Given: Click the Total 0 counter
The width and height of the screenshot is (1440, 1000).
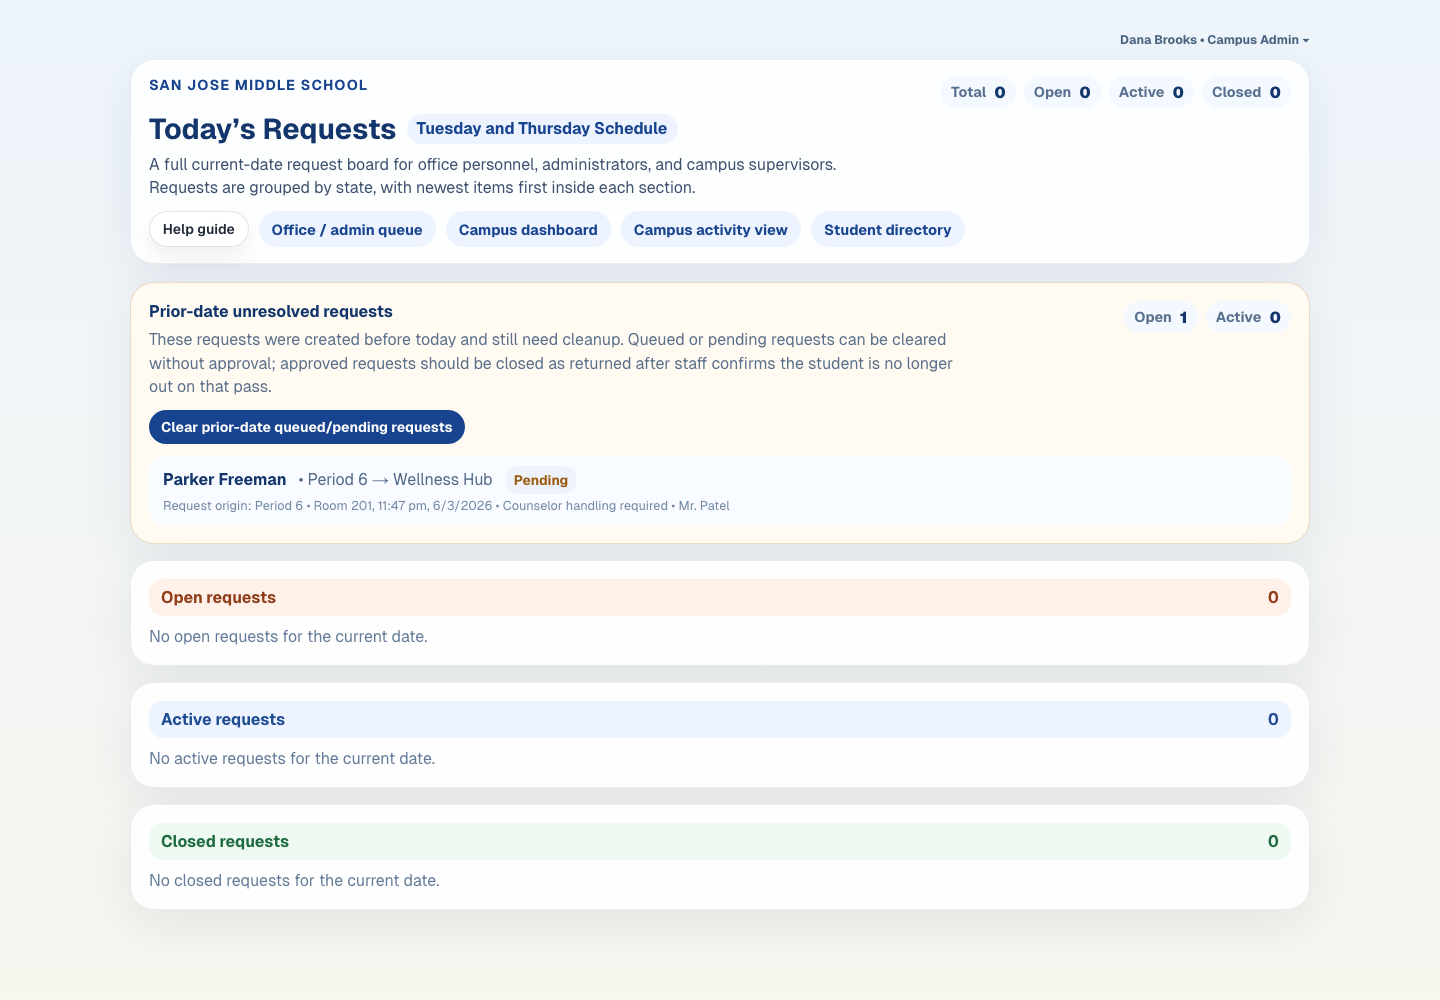Looking at the screenshot, I should tap(978, 92).
